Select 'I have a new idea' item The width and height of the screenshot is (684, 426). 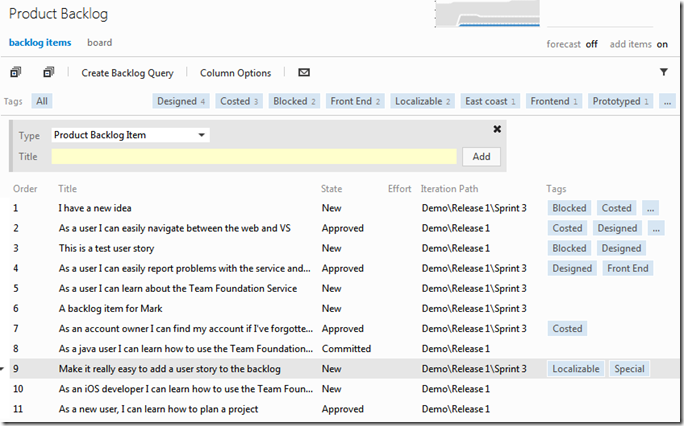[x=95, y=208]
